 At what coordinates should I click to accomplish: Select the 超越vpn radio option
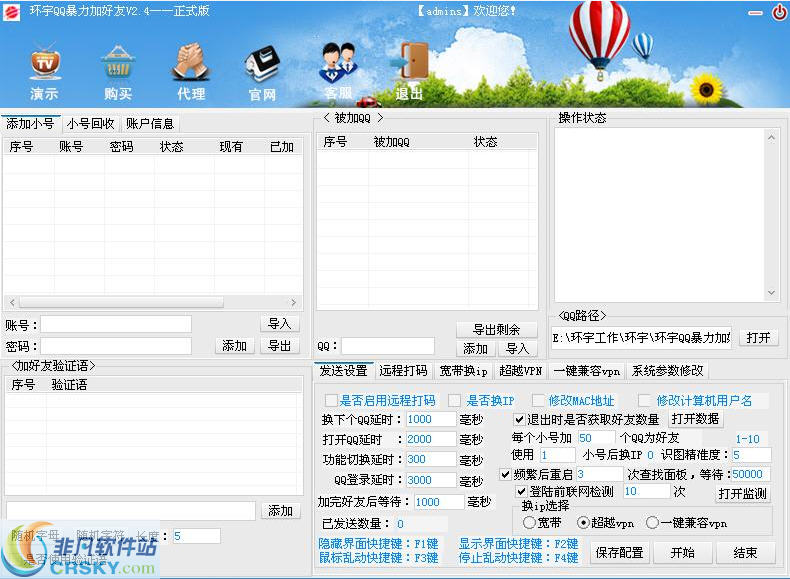[x=582, y=523]
